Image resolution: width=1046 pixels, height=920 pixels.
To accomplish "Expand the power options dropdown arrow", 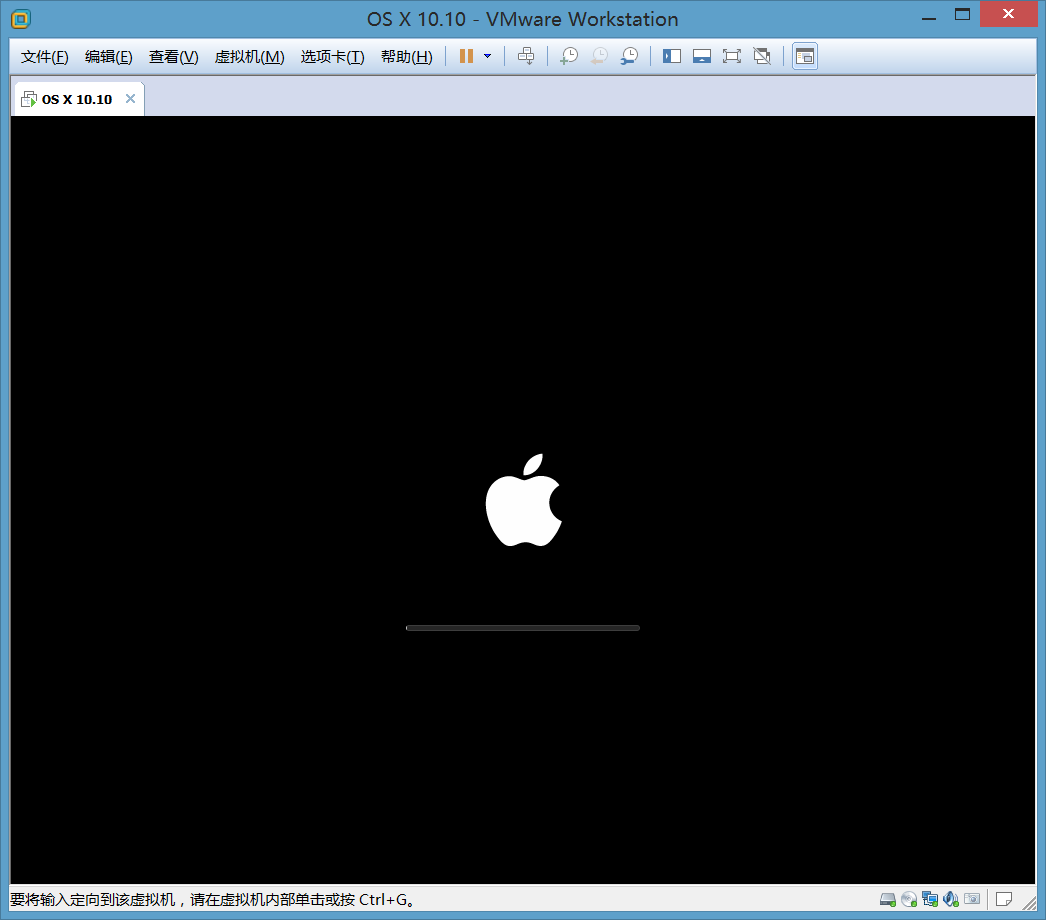I will [488, 56].
